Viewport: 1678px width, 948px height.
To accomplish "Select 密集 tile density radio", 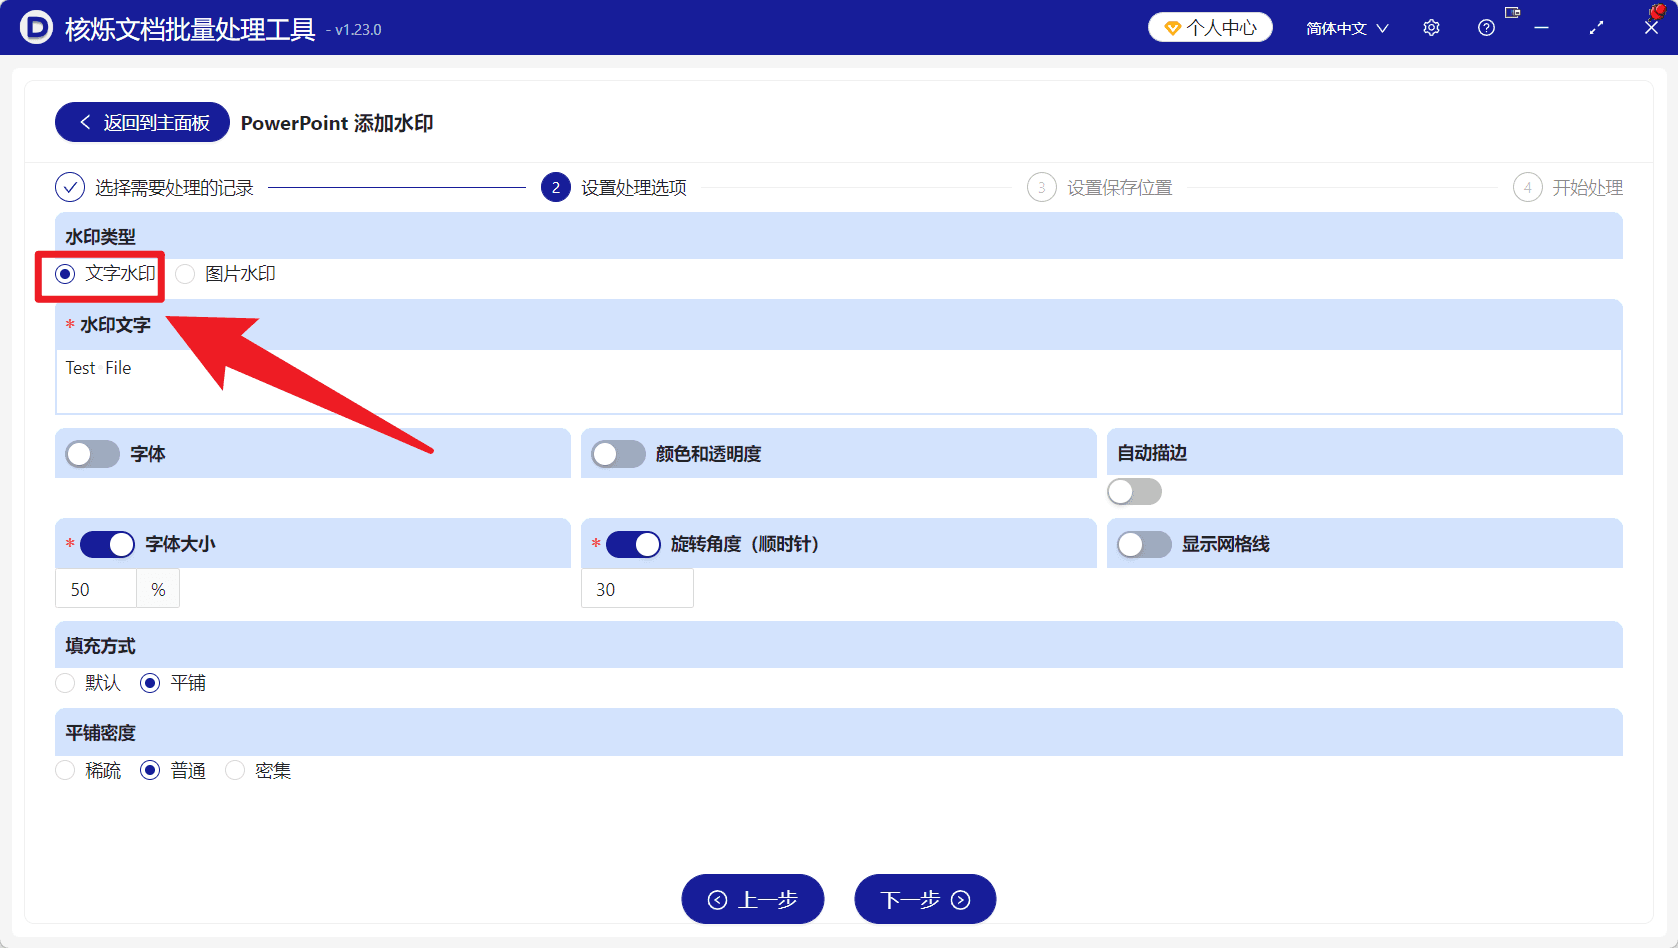I will click(235, 770).
